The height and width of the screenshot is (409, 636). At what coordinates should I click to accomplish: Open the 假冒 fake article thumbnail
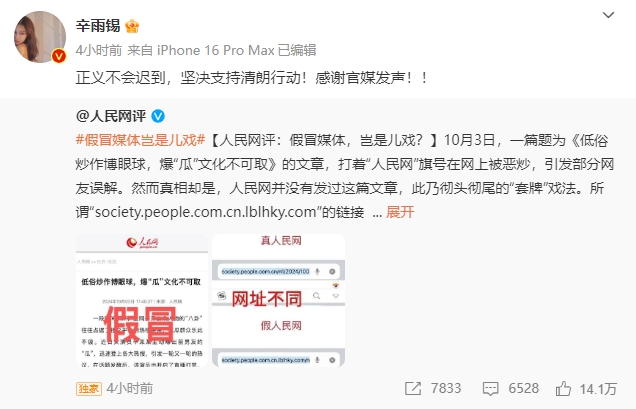[142, 300]
